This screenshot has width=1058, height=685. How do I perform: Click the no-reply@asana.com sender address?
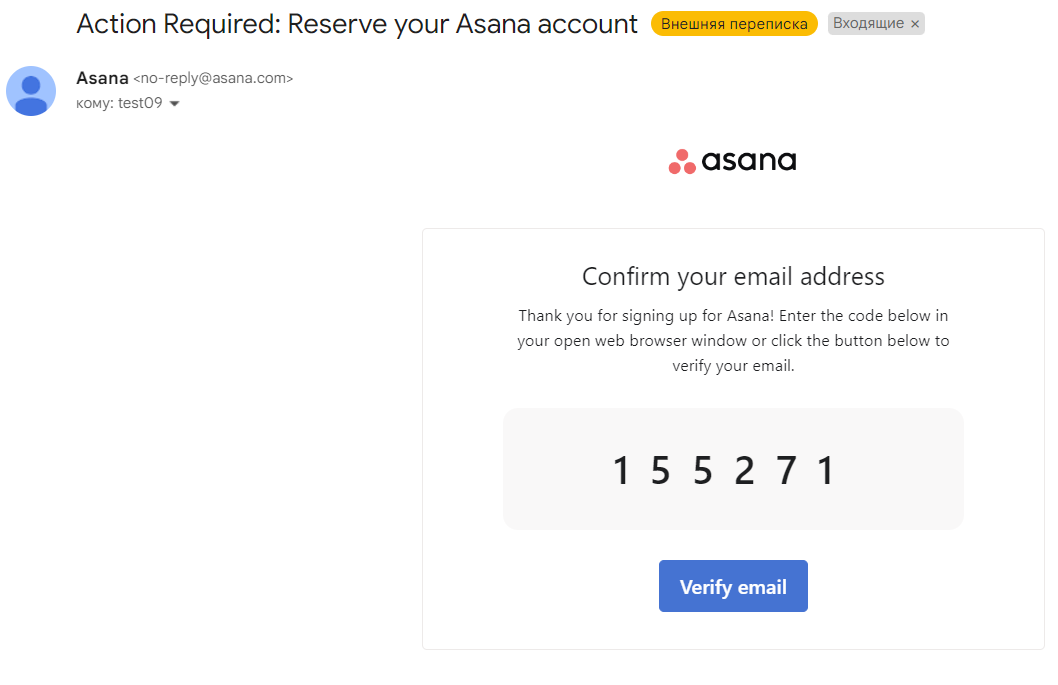213,78
